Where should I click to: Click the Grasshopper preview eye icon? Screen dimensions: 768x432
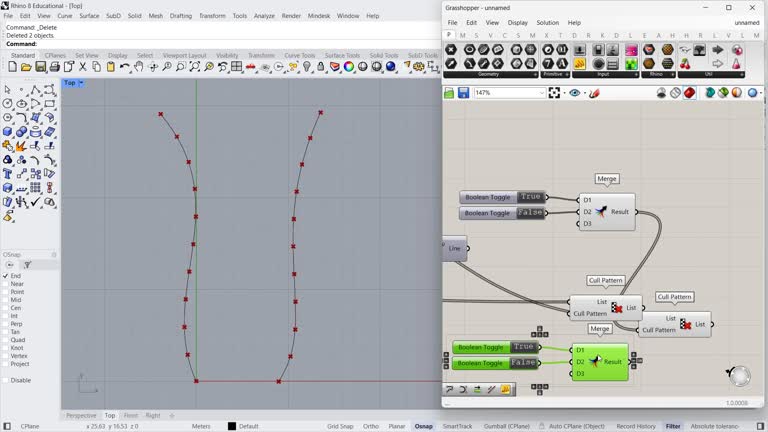click(x=574, y=93)
